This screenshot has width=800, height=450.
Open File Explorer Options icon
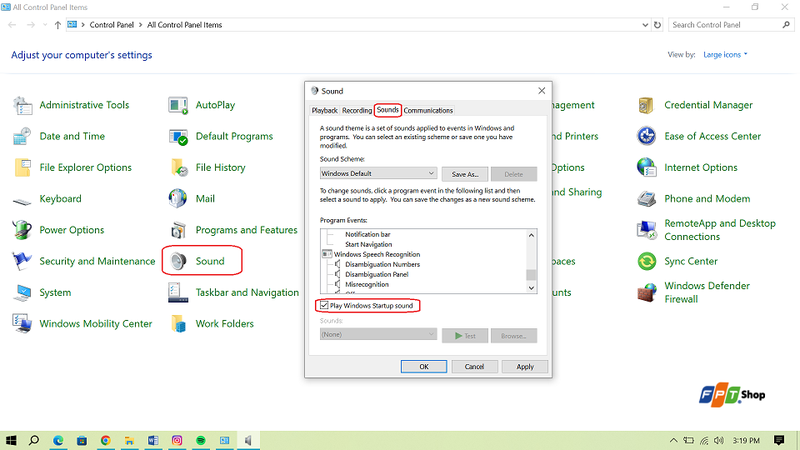pos(22,167)
